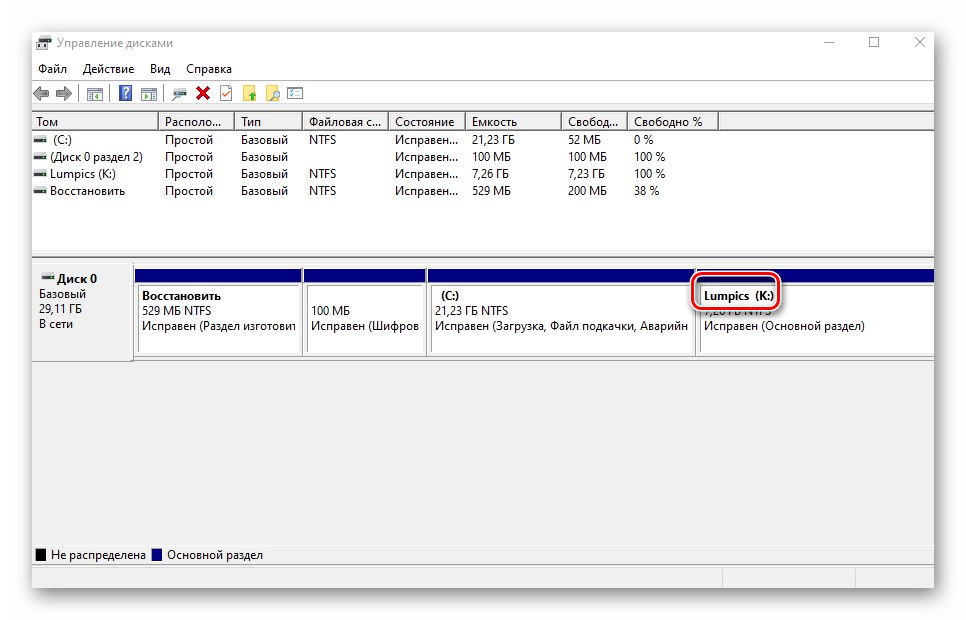This screenshot has width=966, height=620.
Task: Click the forward arrow toolbar icon
Action: click(x=63, y=94)
